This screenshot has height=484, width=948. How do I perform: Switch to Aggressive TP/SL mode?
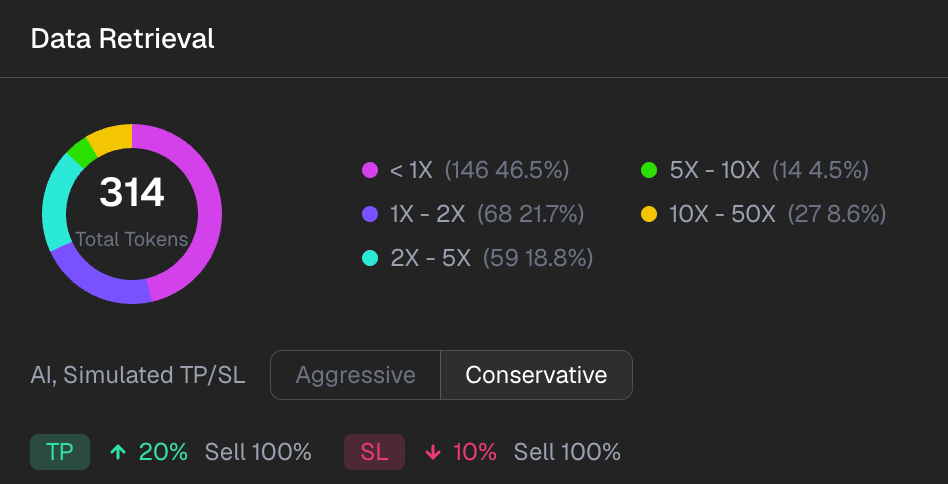356,375
